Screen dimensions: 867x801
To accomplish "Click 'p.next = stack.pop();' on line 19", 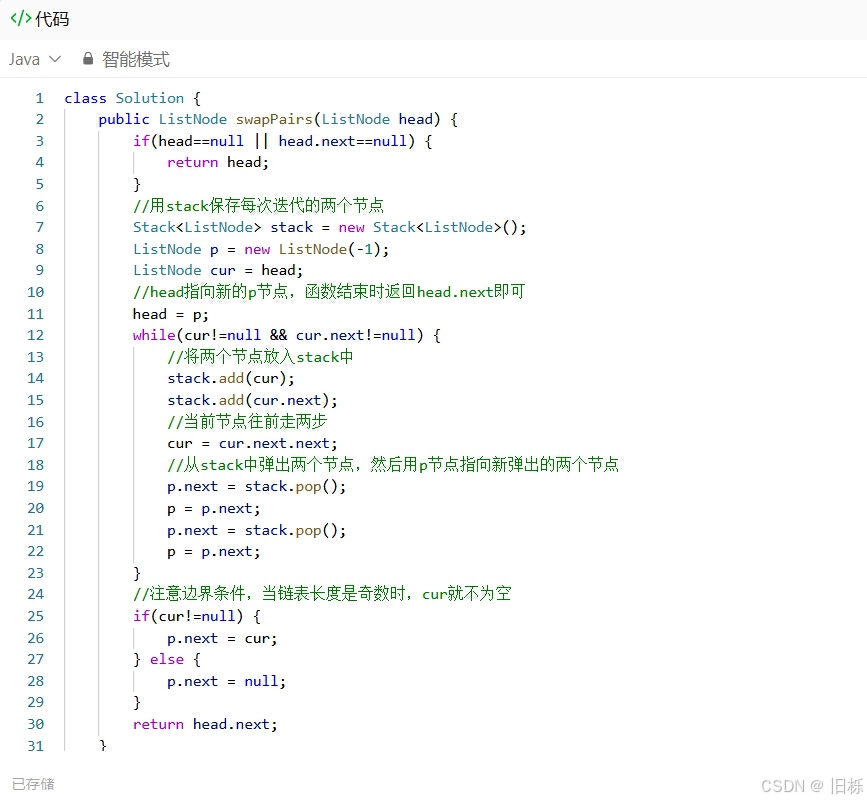I will (257, 486).
